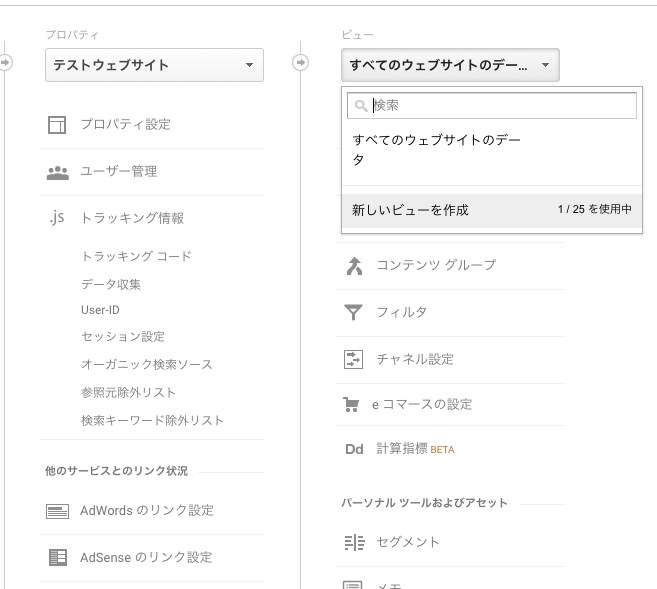Screen dimensions: 657x589
Task: Click the Dd 計算指標 icon
Action: 354,450
